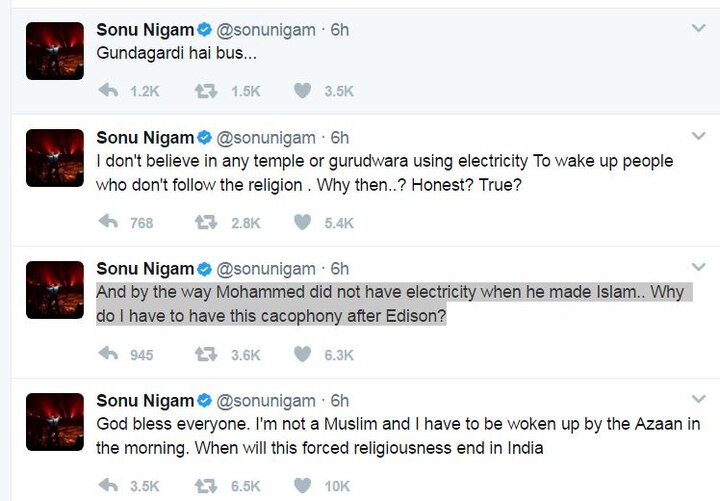Image resolution: width=720 pixels, height=501 pixels.
Task: Like the "God bless everyone" tweet
Action: [302, 486]
